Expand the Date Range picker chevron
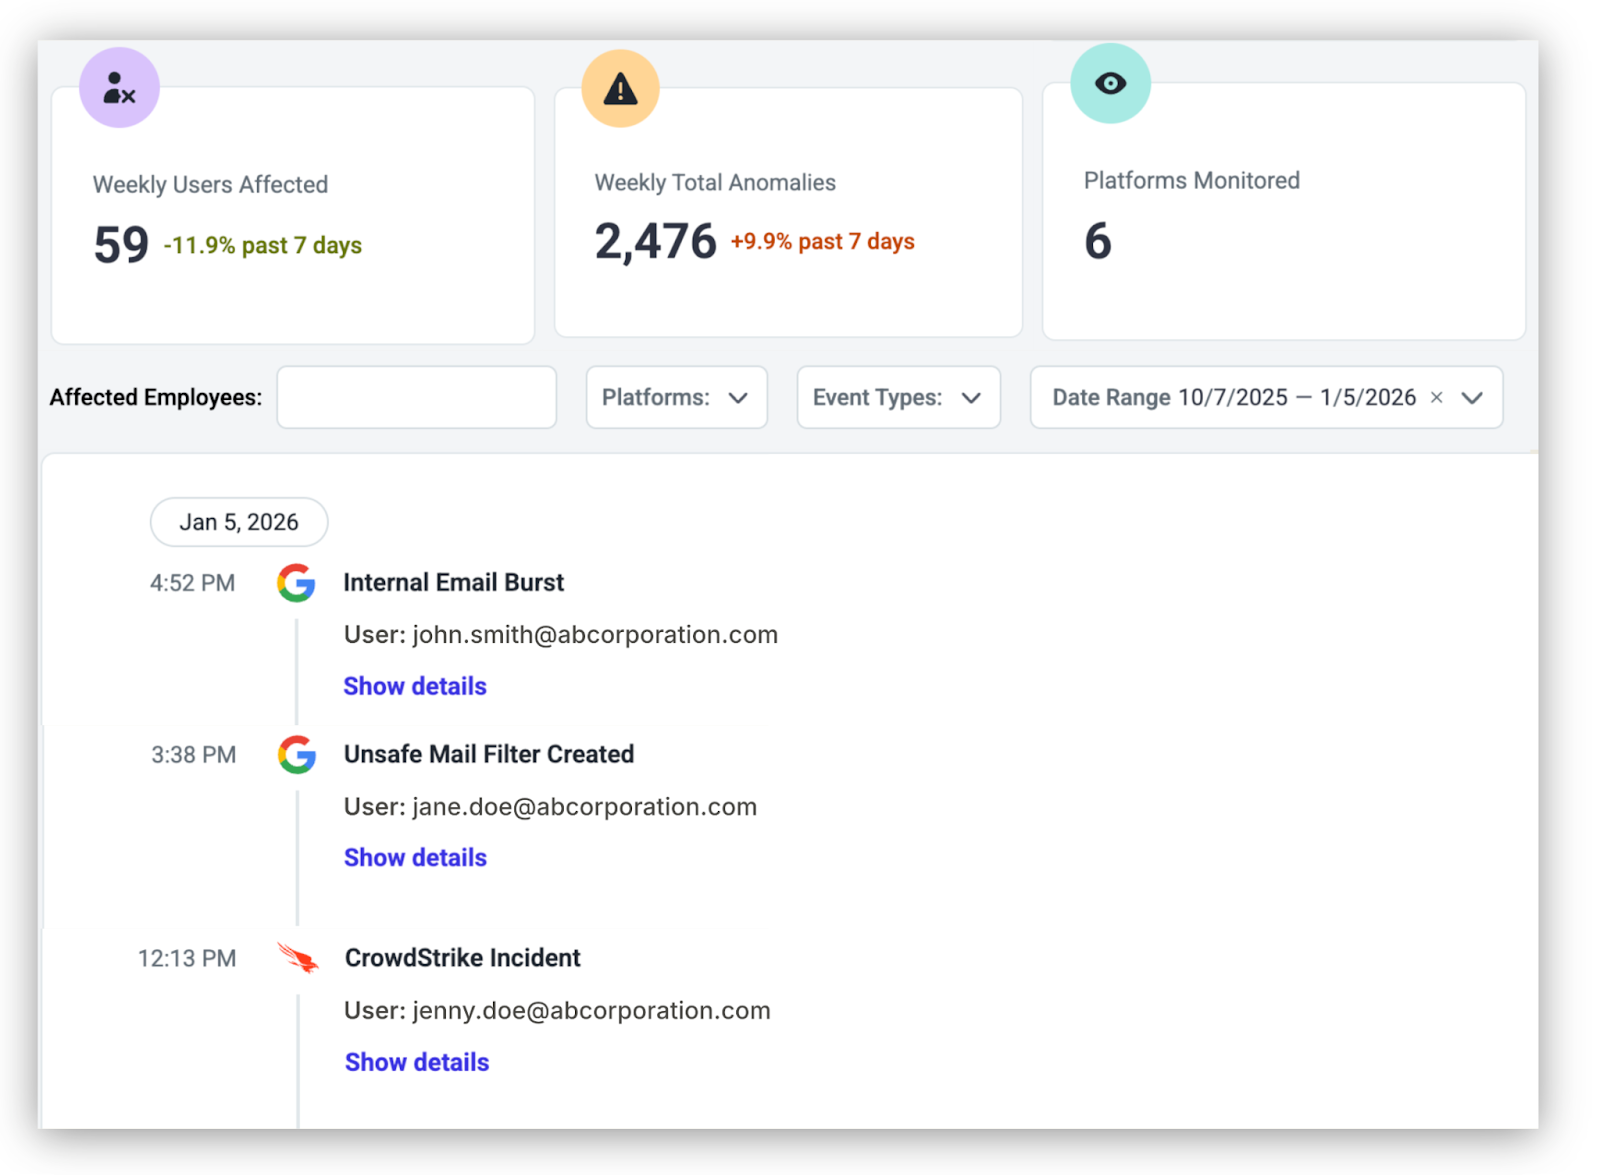 pos(1472,398)
